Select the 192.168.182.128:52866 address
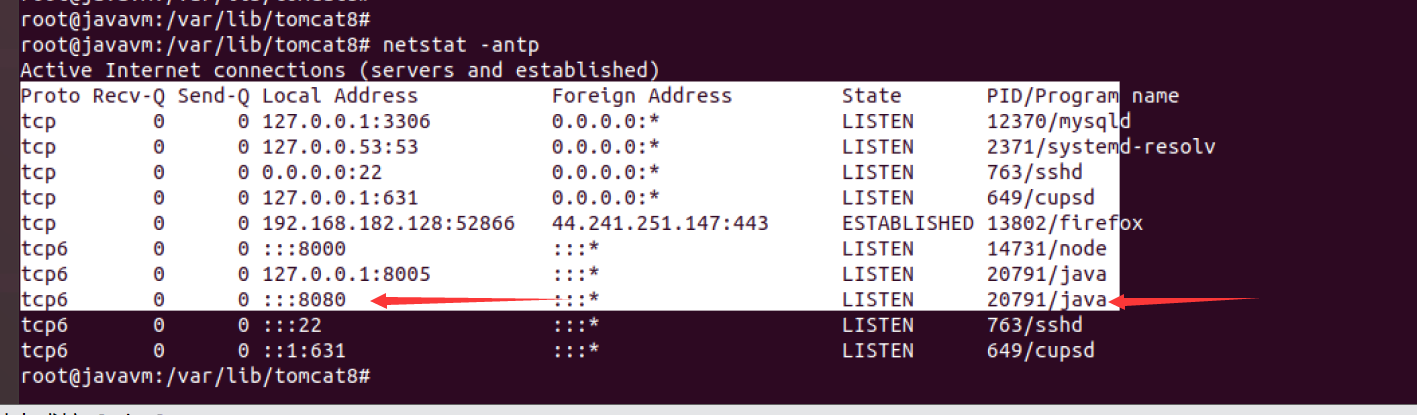The width and height of the screenshot is (1417, 415). point(388,223)
